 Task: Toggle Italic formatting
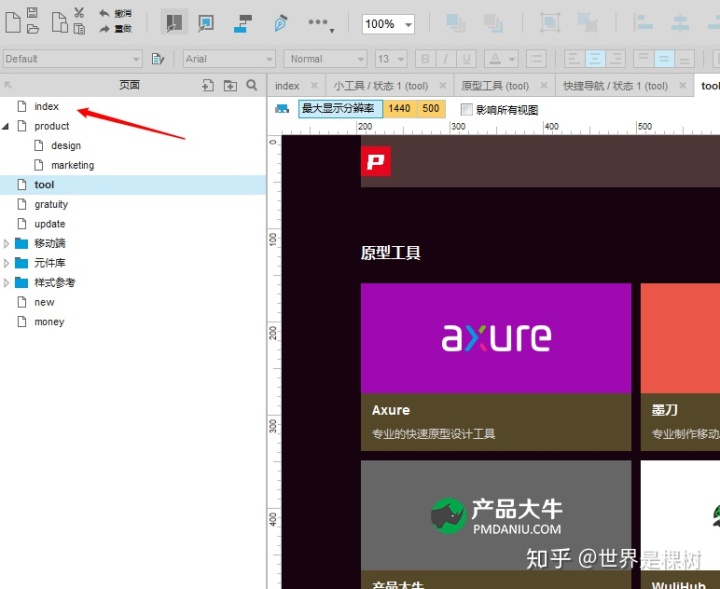coord(445,59)
